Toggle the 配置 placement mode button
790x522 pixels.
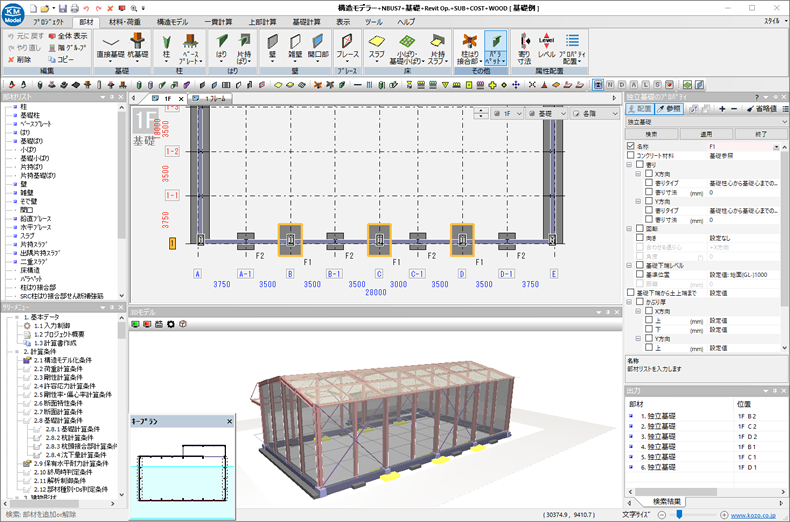coord(640,109)
